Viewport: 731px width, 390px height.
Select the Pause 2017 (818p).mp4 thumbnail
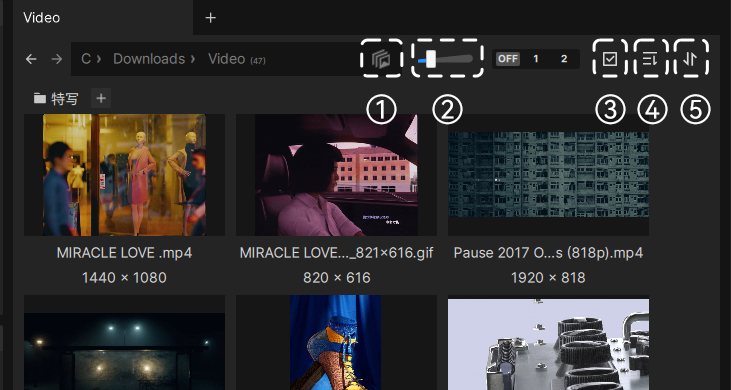[x=548, y=175]
